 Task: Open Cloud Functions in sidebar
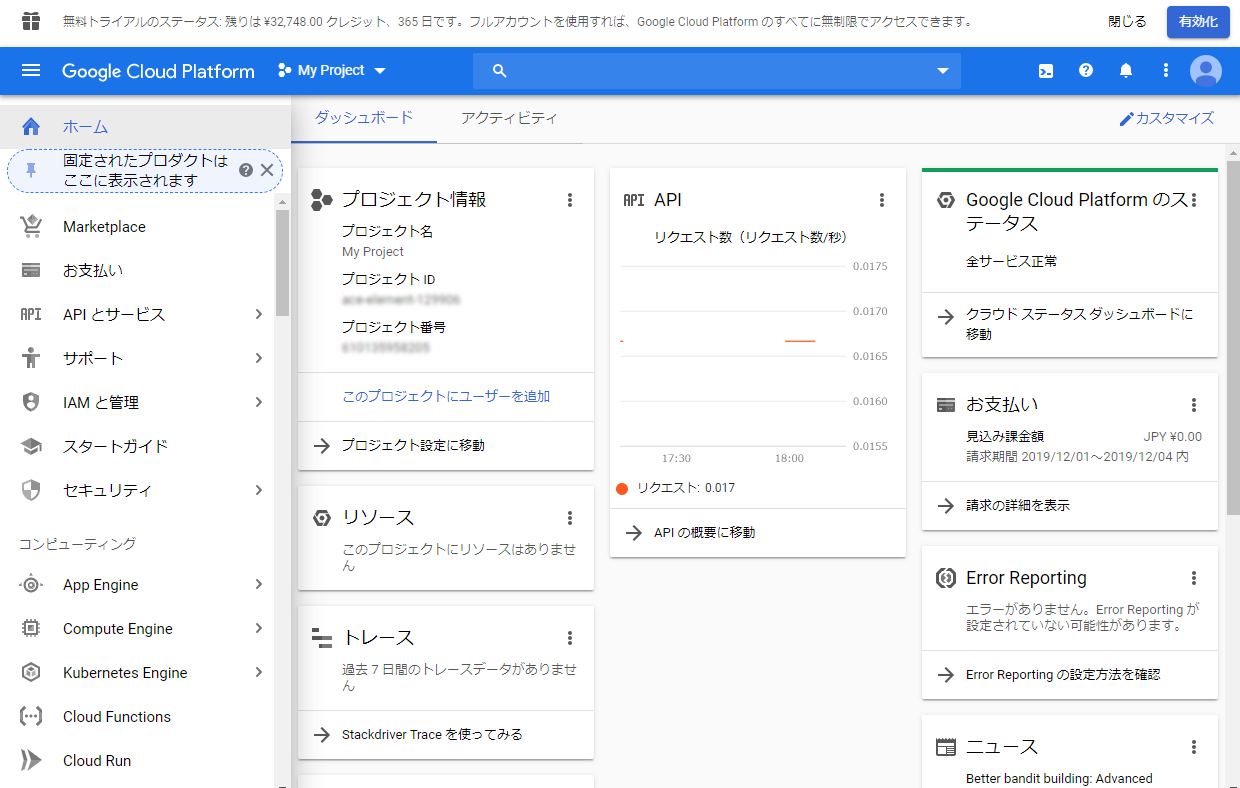point(116,717)
